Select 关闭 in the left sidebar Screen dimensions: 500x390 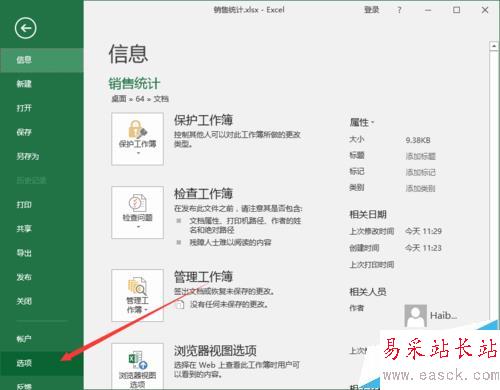[42, 301]
